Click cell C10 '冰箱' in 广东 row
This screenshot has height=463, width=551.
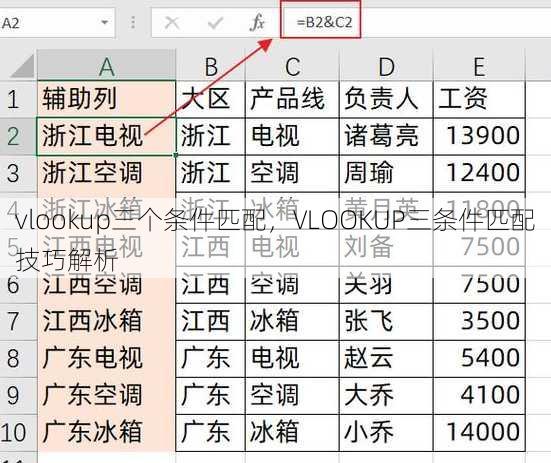point(292,433)
